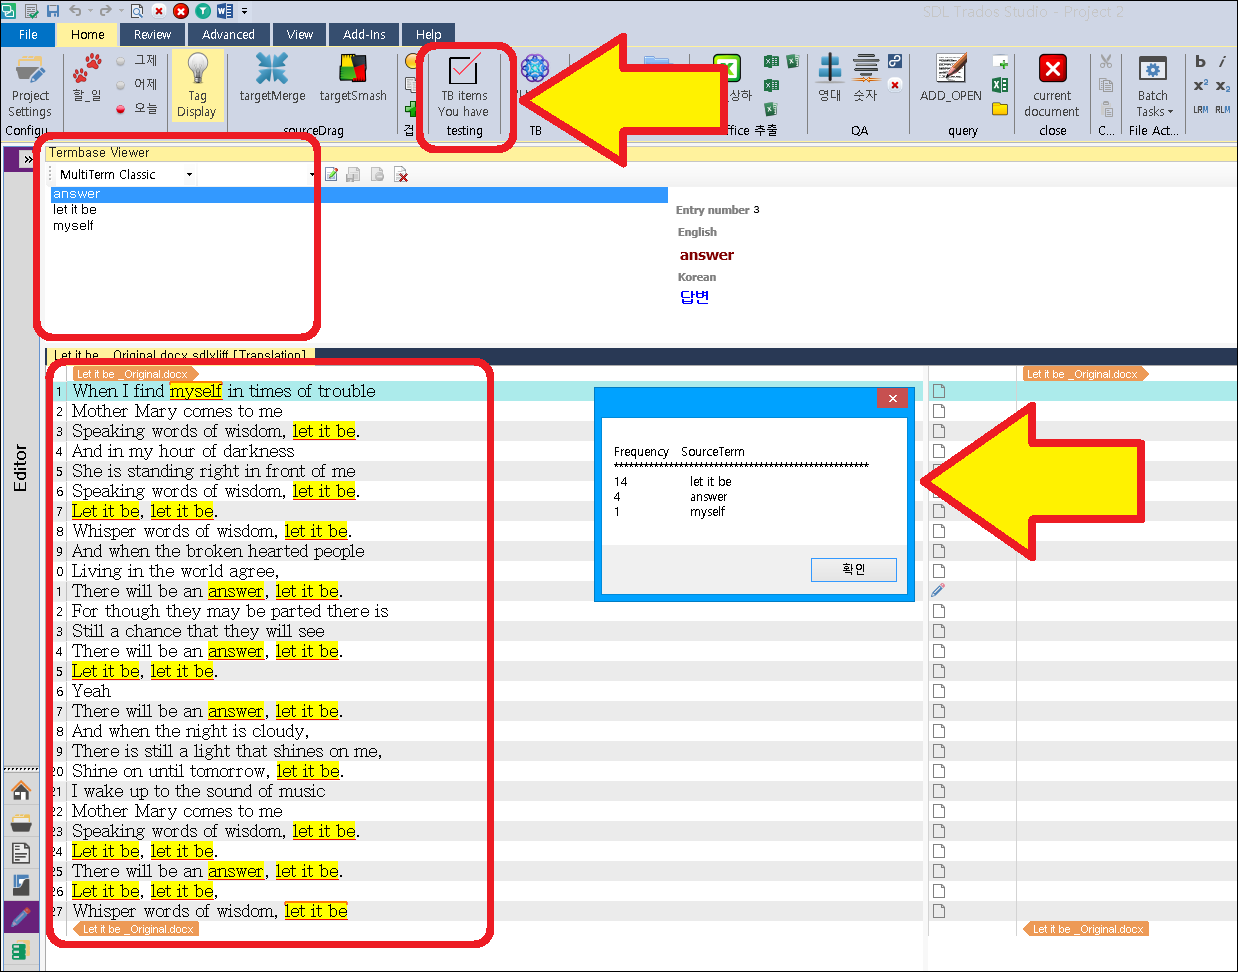Click the Word icon in quick access toolbar
The image size is (1238, 972).
pyautogui.click(x=224, y=11)
